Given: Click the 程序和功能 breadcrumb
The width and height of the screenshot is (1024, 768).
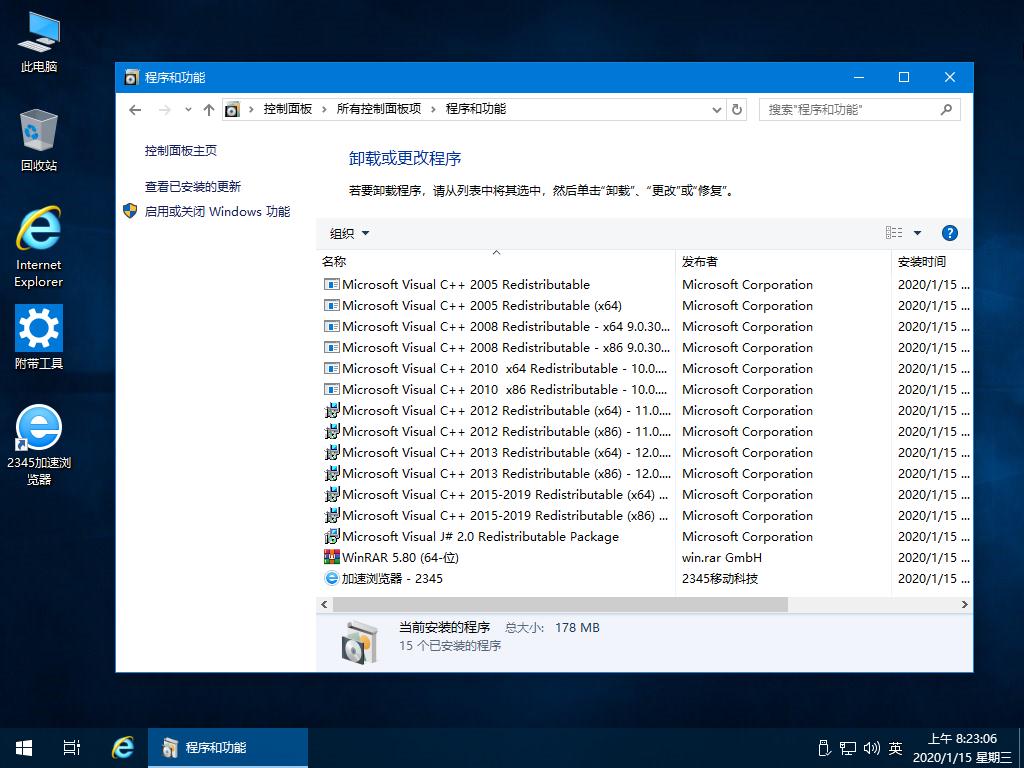Looking at the screenshot, I should click(x=475, y=109).
